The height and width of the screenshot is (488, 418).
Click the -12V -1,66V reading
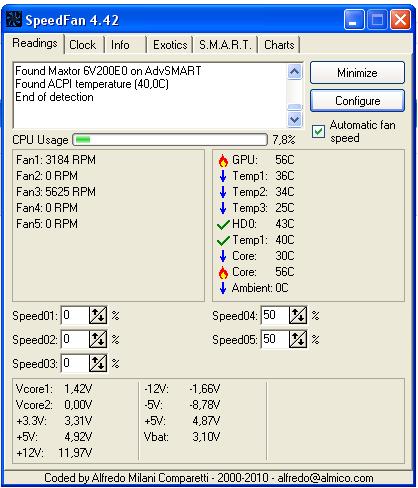[x=182, y=389]
